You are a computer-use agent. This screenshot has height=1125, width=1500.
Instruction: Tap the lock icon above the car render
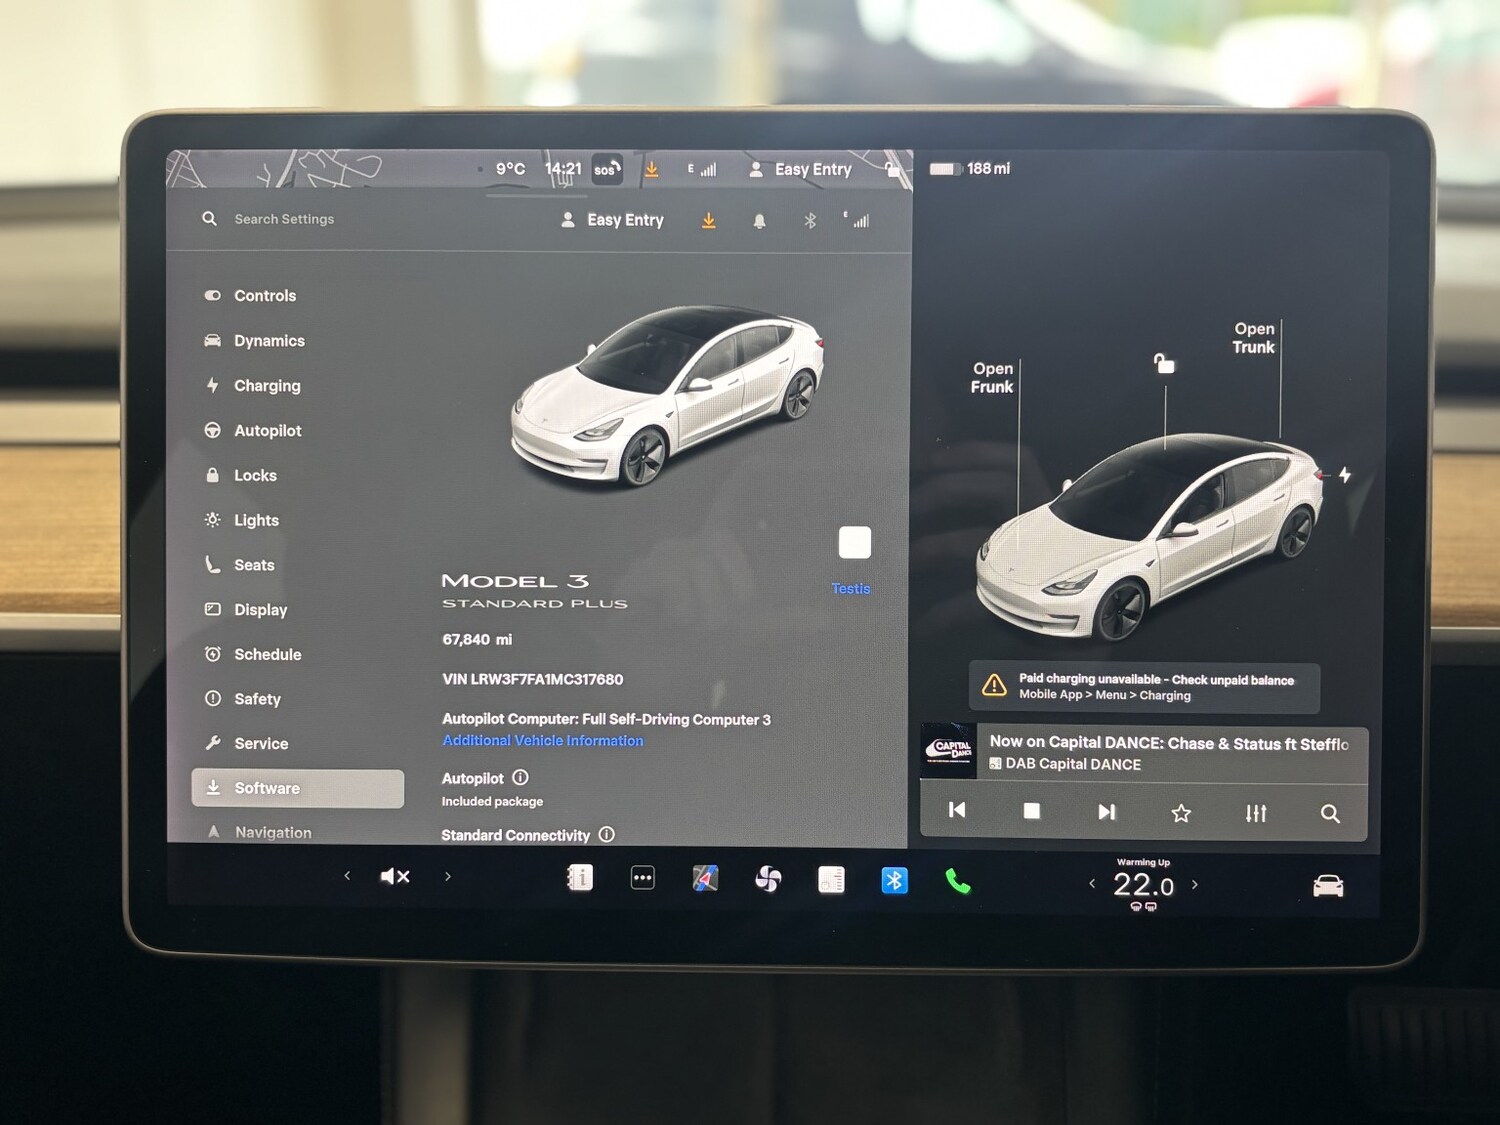1163,364
